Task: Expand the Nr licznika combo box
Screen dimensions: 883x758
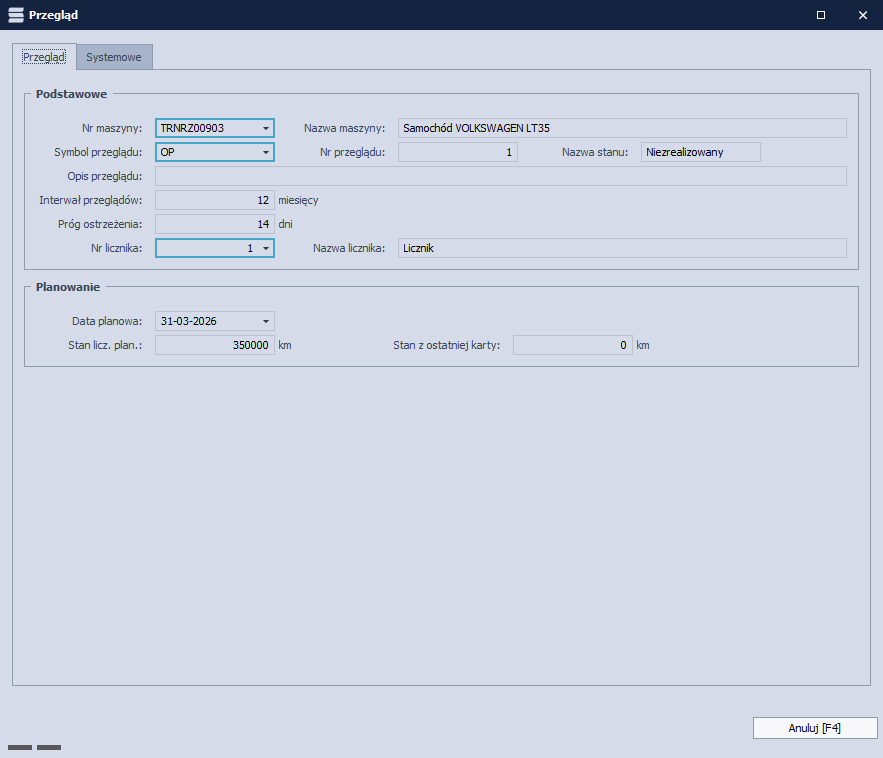Action: 266,248
